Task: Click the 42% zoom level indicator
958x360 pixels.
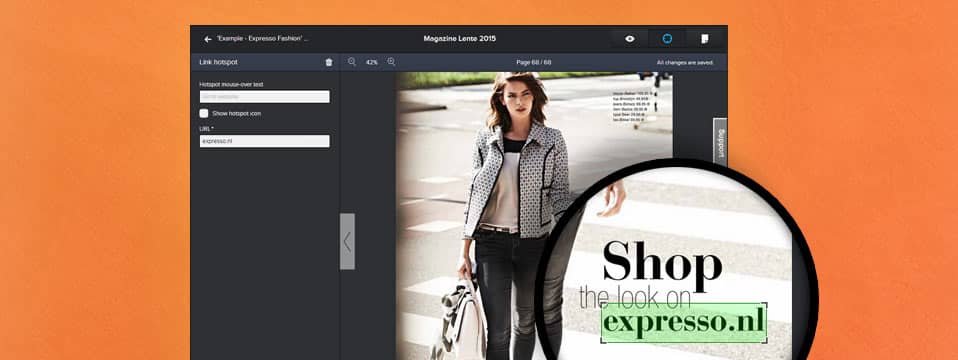Action: (371, 62)
